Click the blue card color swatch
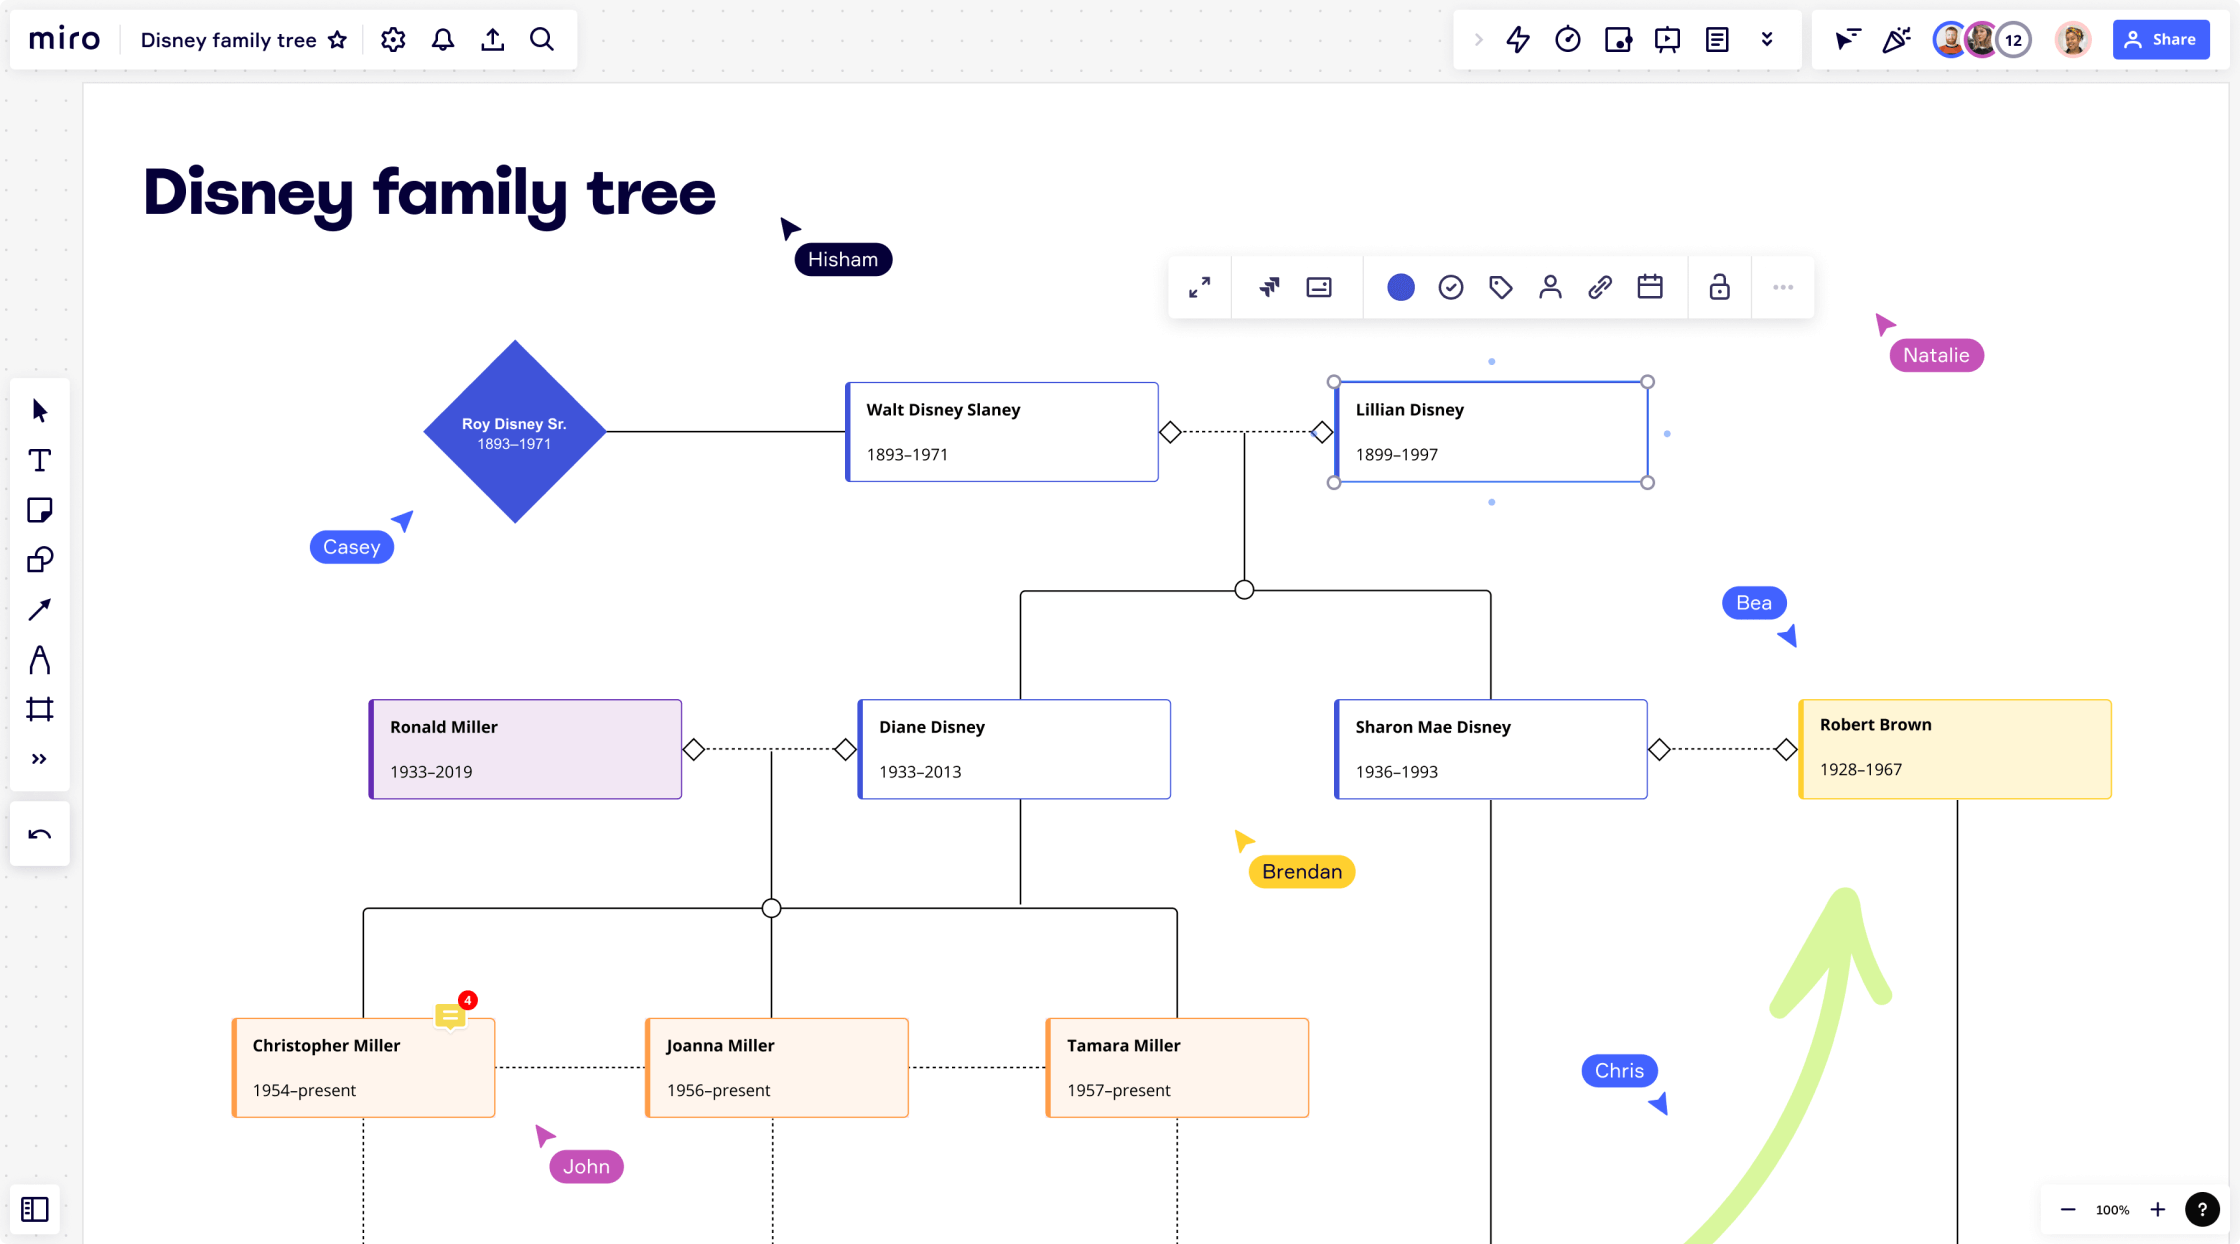Screen dimensions: 2240x1244 pyautogui.click(x=1401, y=288)
